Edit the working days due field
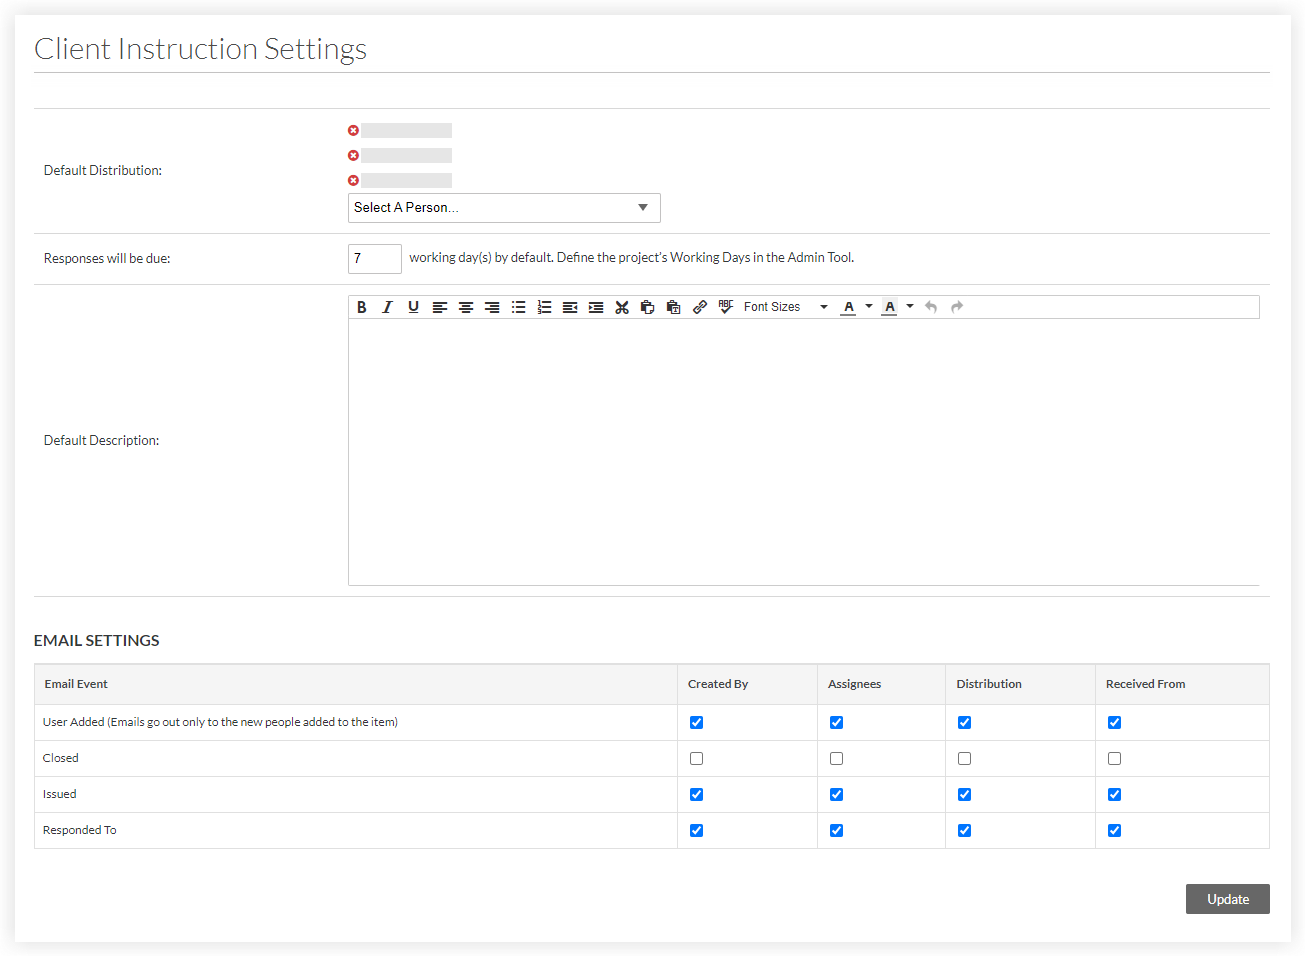 (x=374, y=258)
